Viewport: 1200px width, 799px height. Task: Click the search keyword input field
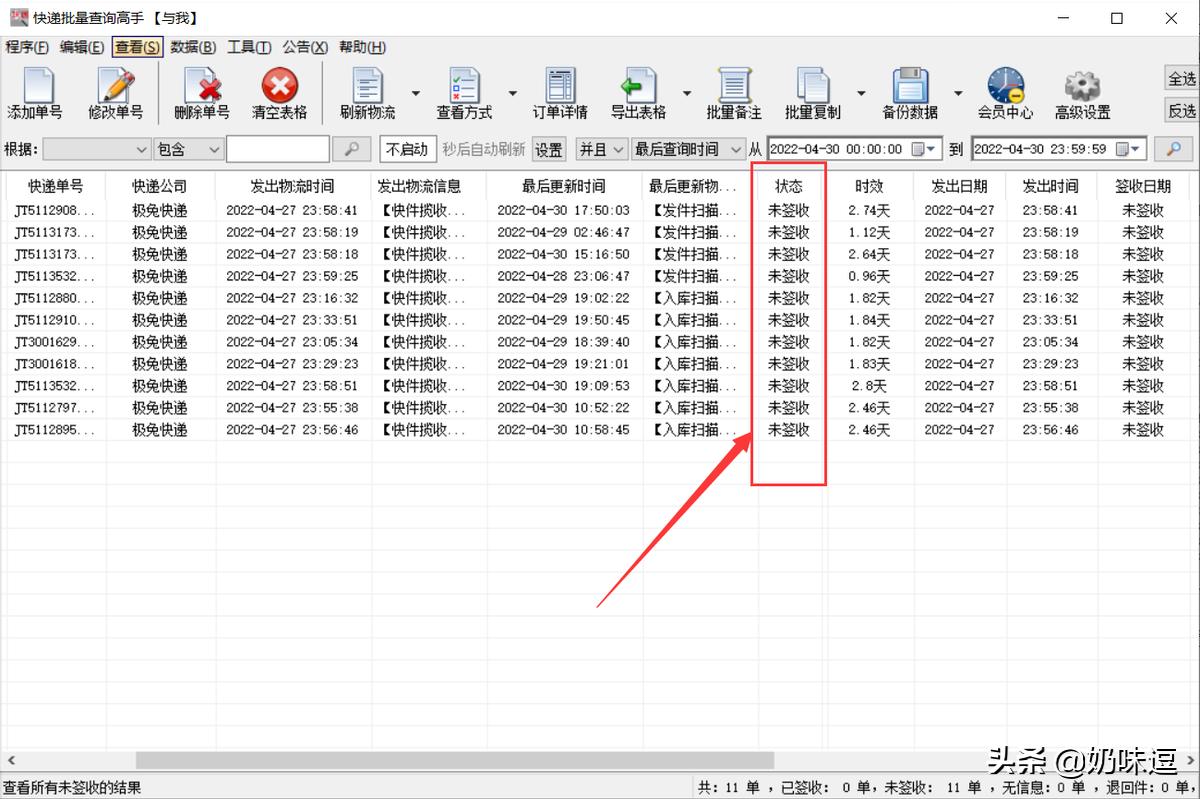(277, 149)
